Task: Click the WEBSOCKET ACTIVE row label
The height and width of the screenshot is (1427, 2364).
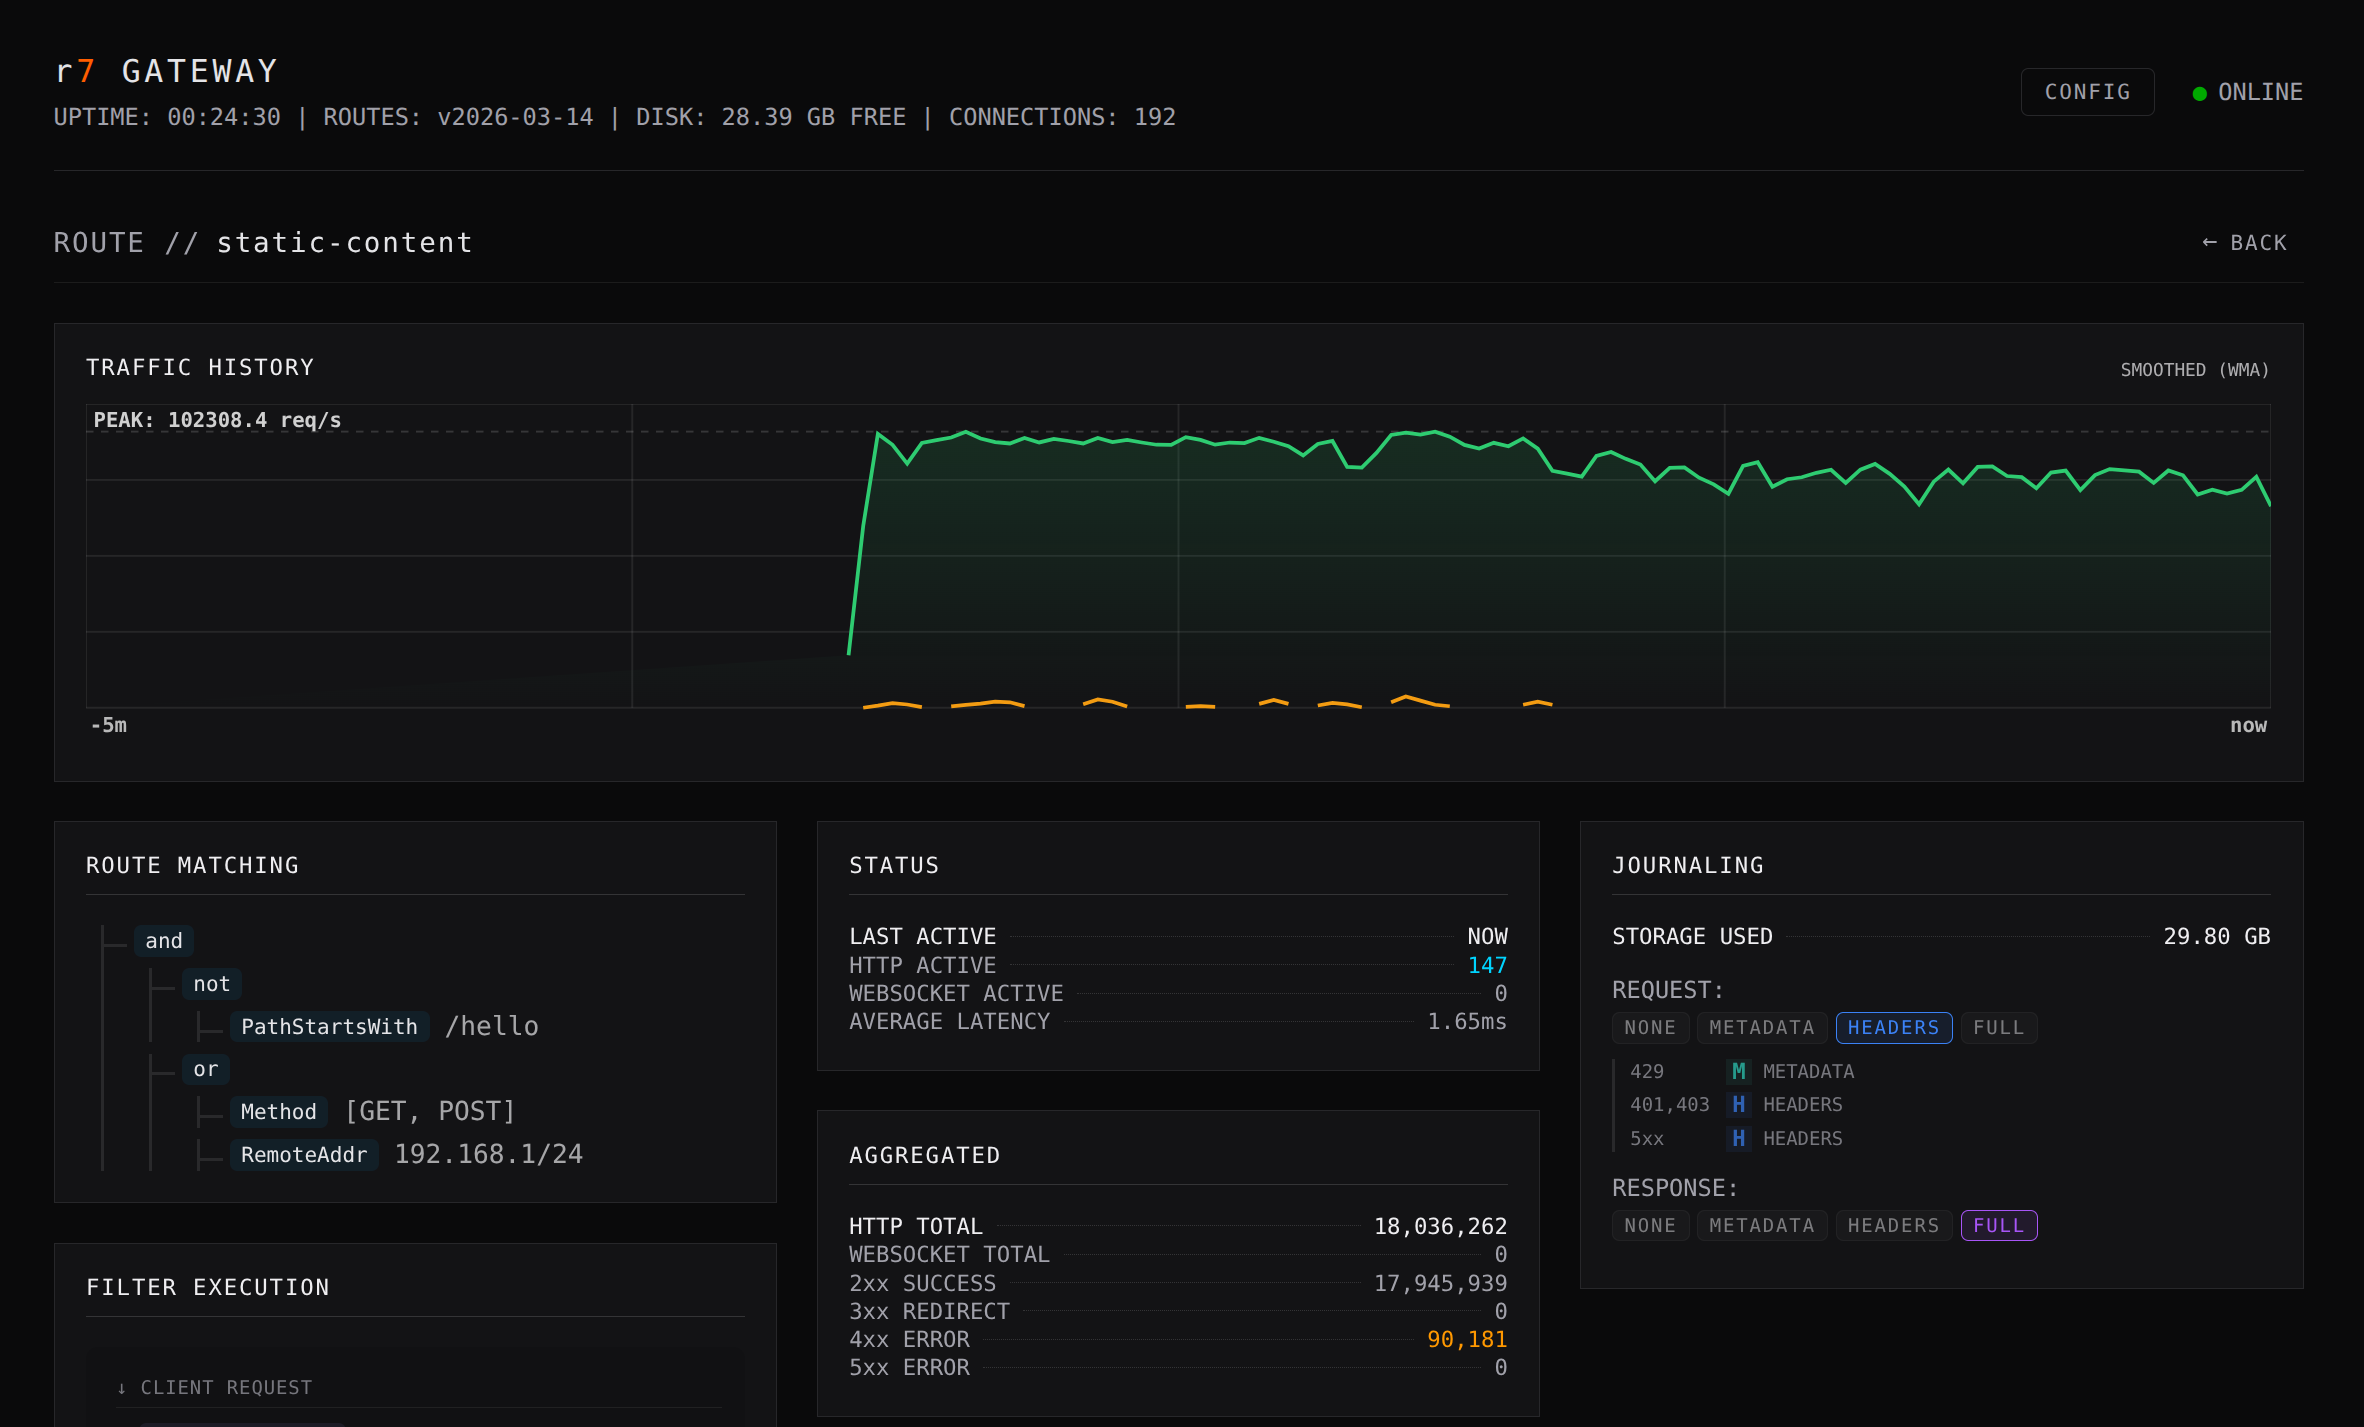Action: 956,993
